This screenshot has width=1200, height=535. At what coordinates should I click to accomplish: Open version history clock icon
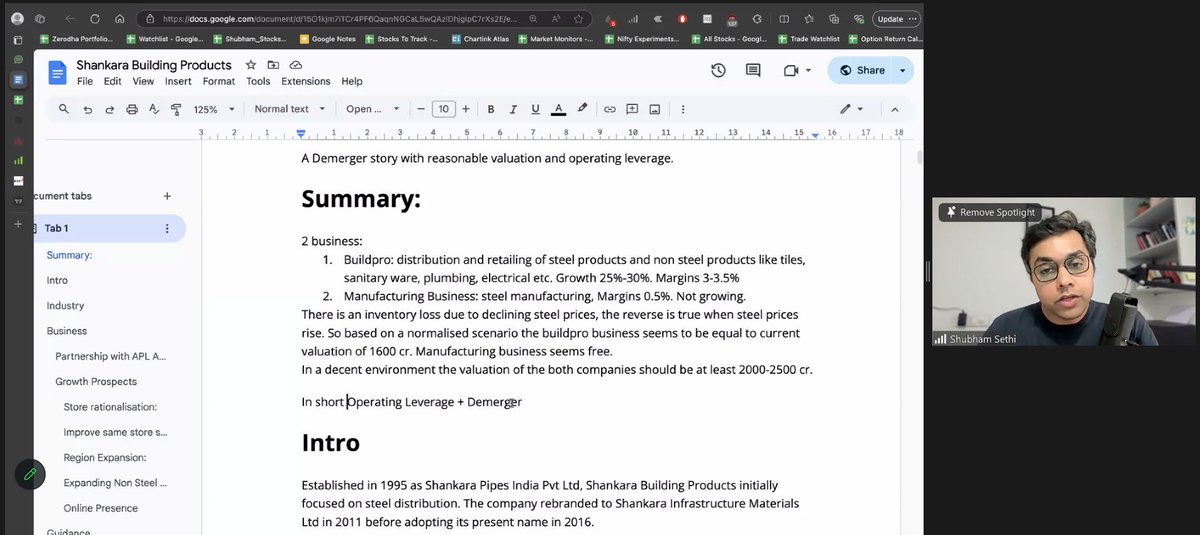point(718,70)
